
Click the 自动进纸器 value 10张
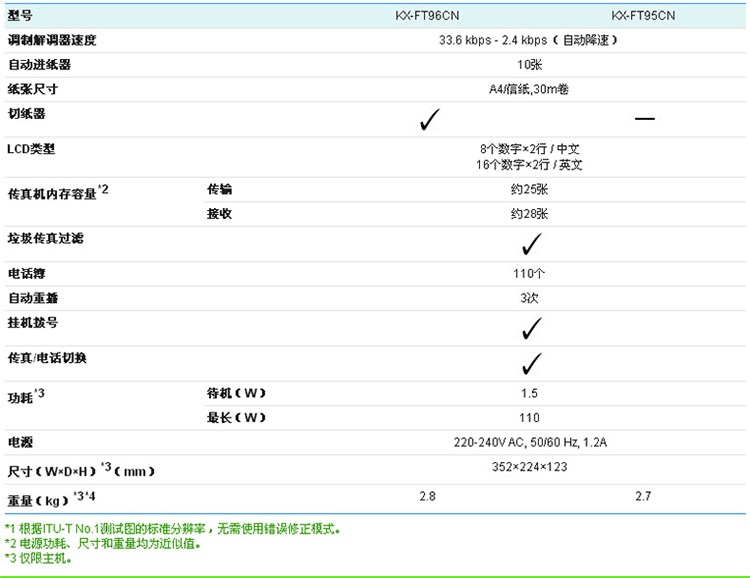529,65
